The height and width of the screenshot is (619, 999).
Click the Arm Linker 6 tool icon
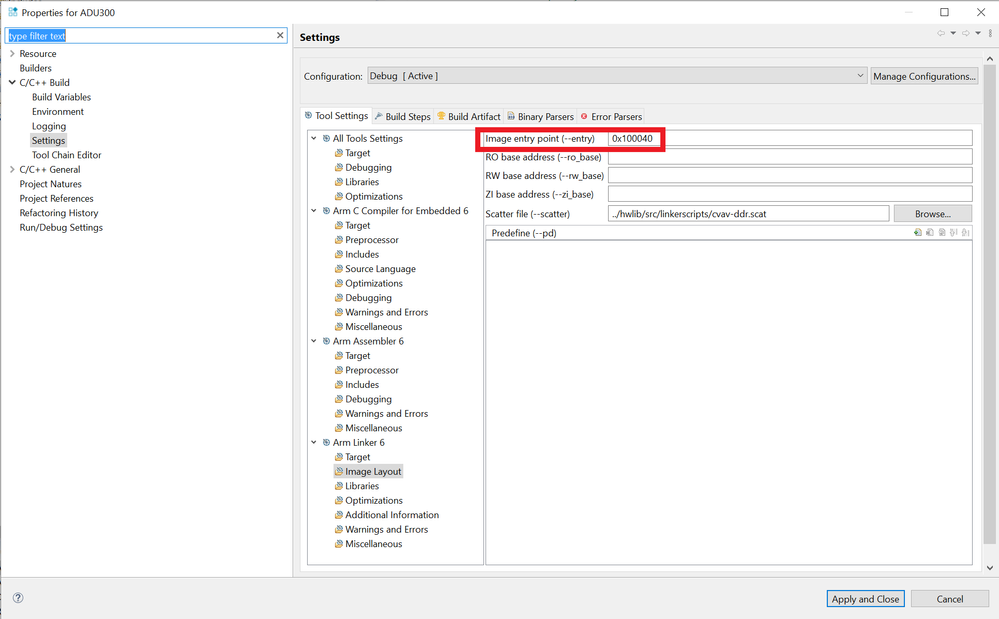tap(326, 443)
